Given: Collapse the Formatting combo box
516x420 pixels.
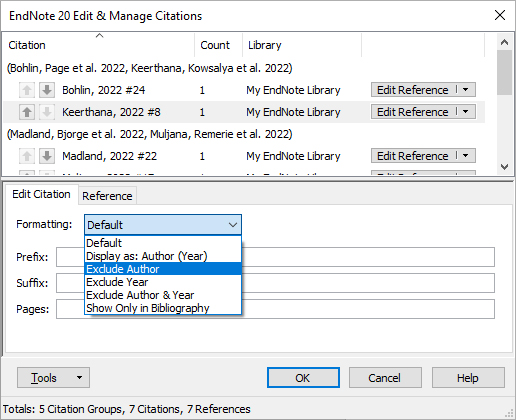Looking at the screenshot, I should [x=233, y=225].
